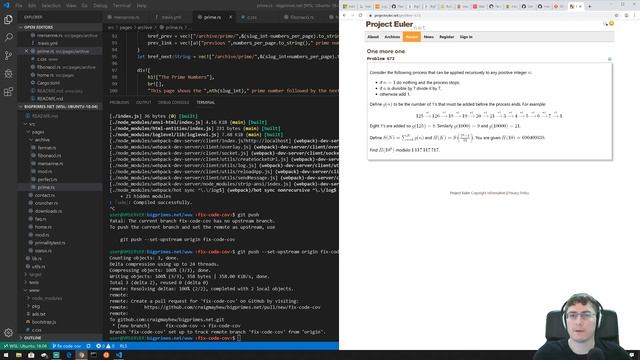640x360 pixels.
Task: Switch to the PROBLEMS panel tab
Action: click(x=119, y=102)
